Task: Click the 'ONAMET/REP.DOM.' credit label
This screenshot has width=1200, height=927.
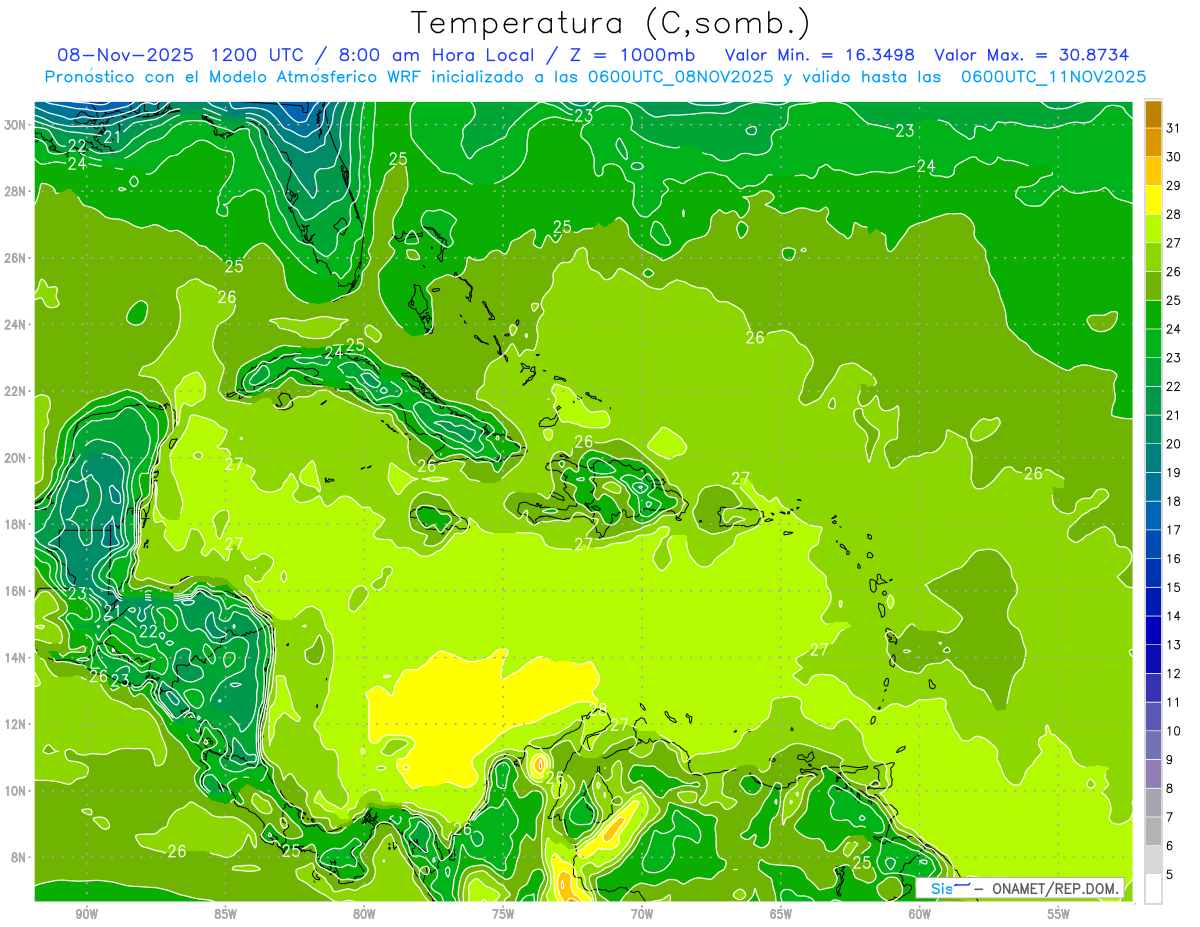Action: (1056, 889)
